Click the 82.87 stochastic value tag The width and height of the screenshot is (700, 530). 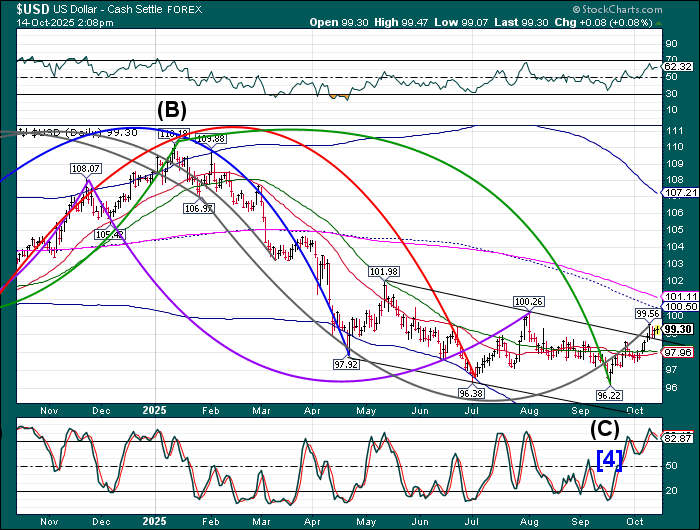(679, 438)
